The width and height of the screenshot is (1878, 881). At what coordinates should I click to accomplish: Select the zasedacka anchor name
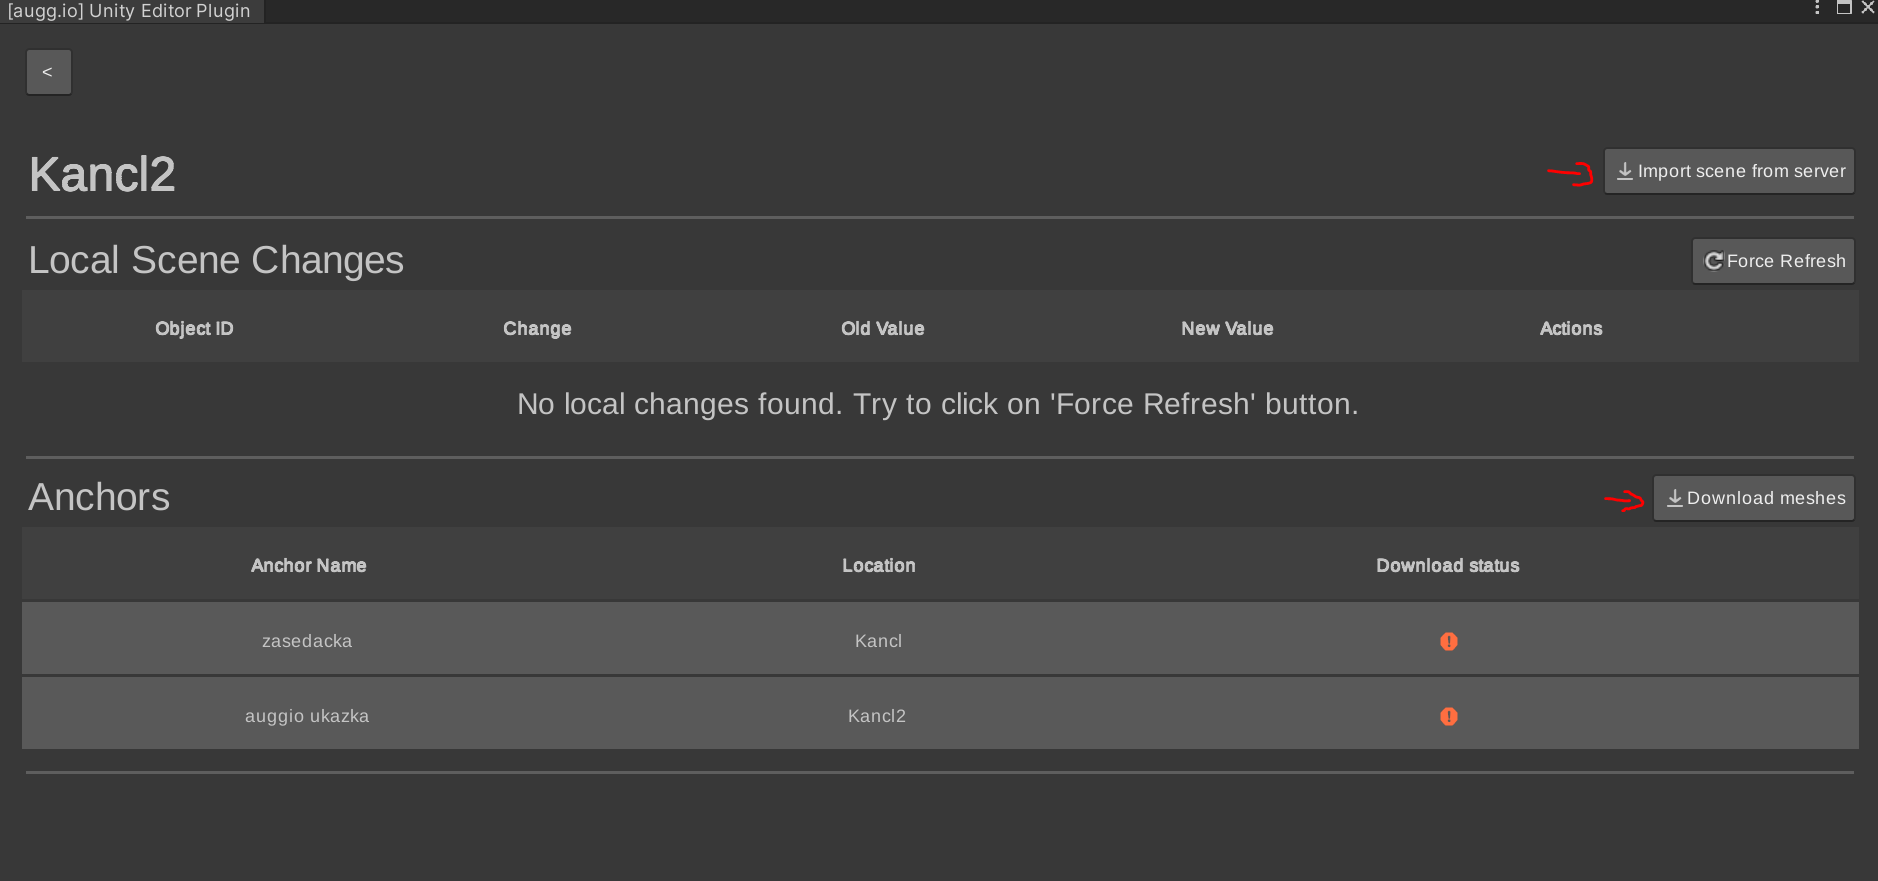(x=307, y=641)
